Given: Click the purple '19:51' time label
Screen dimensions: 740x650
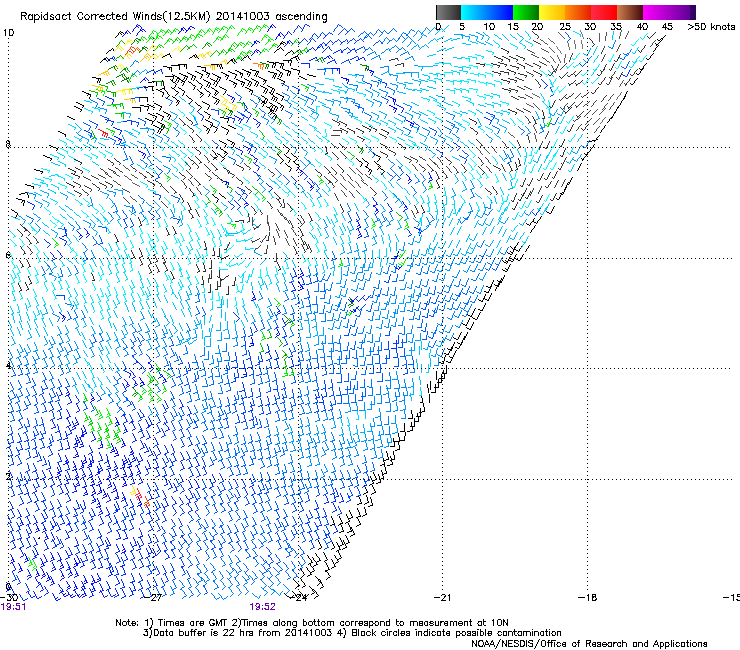Looking at the screenshot, I should click(13, 607).
